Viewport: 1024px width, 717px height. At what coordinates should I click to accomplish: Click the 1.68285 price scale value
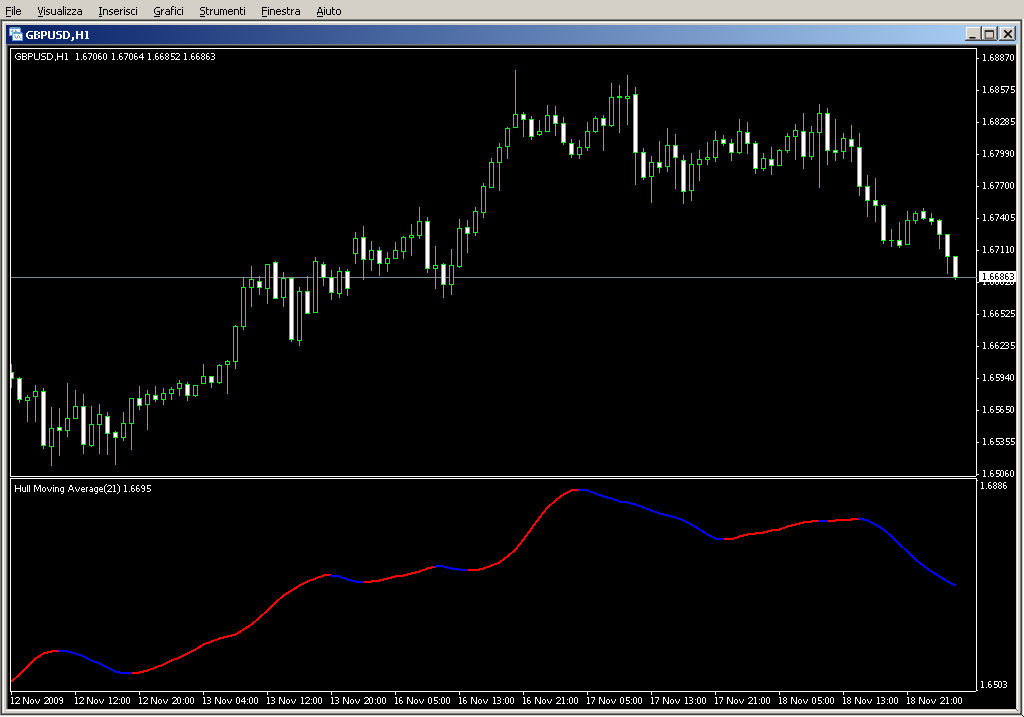click(998, 121)
